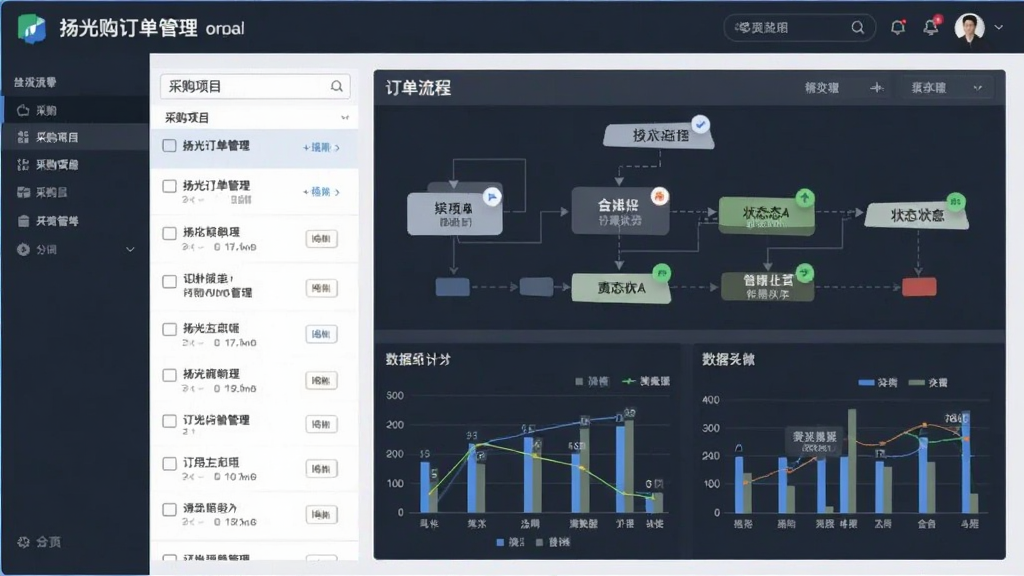Open blue link in unhighlighted 扬光订单管理 row

317,191
